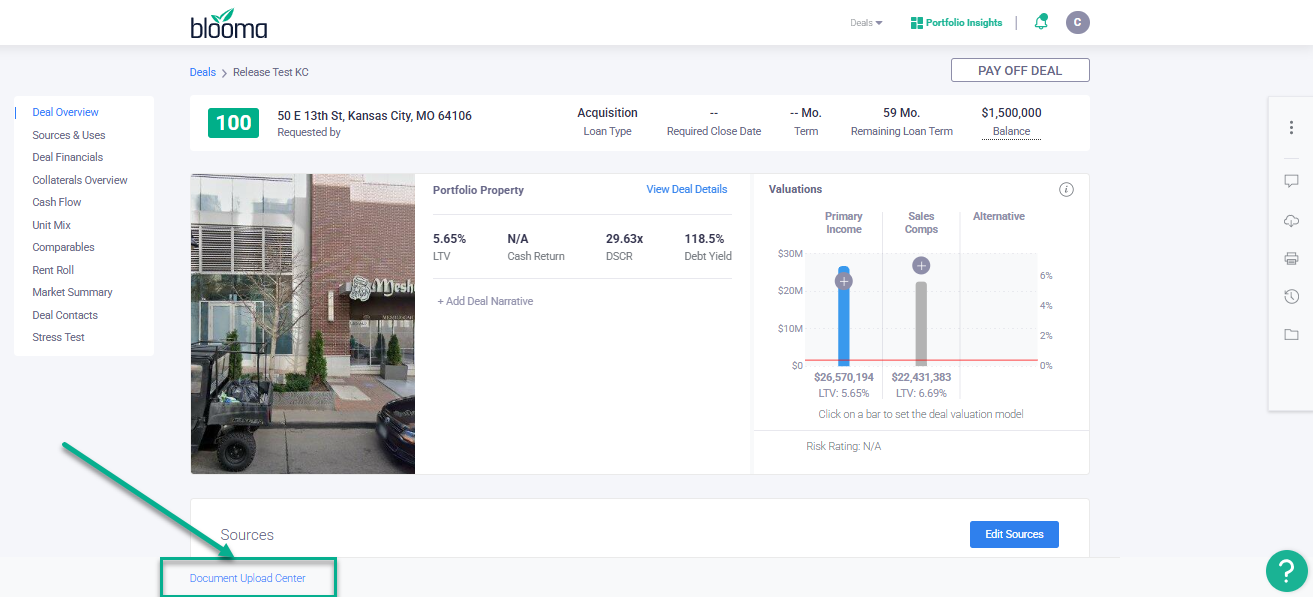
Task: Open the three-dot more options menu
Action: pos(1291,128)
